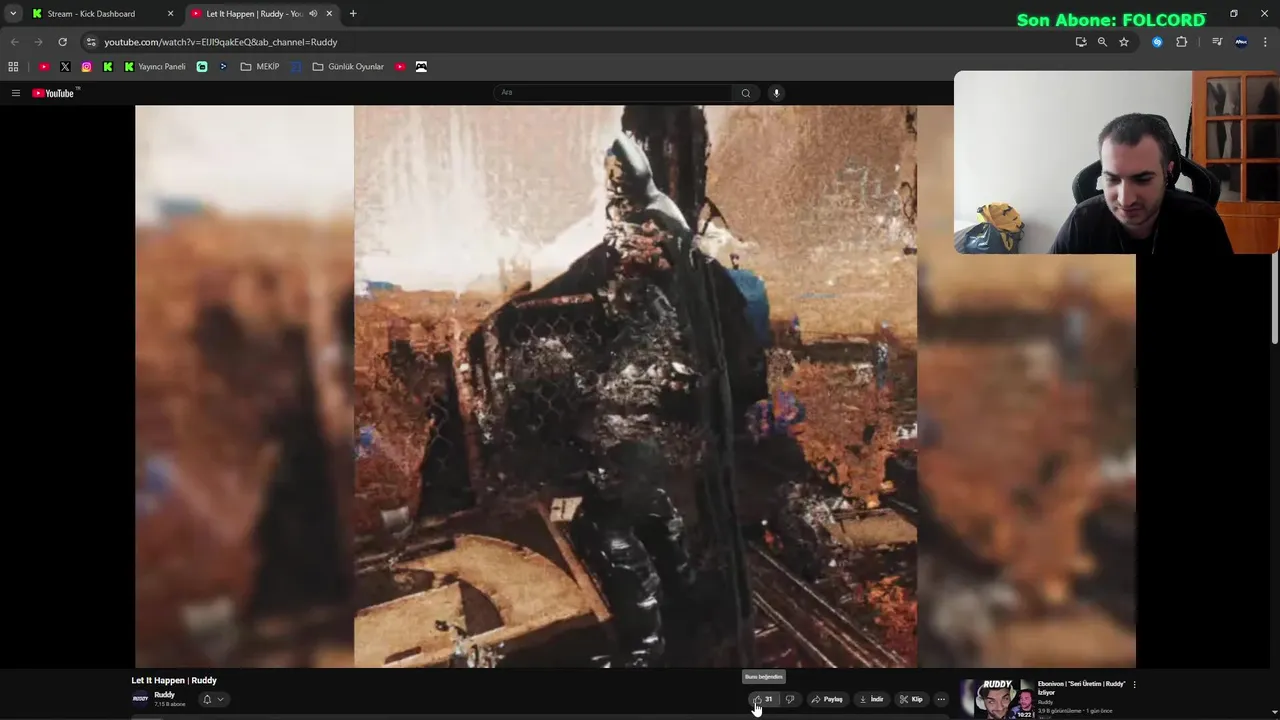Open the Shazam extension icon
The width and height of the screenshot is (1280, 720).
1157,42
